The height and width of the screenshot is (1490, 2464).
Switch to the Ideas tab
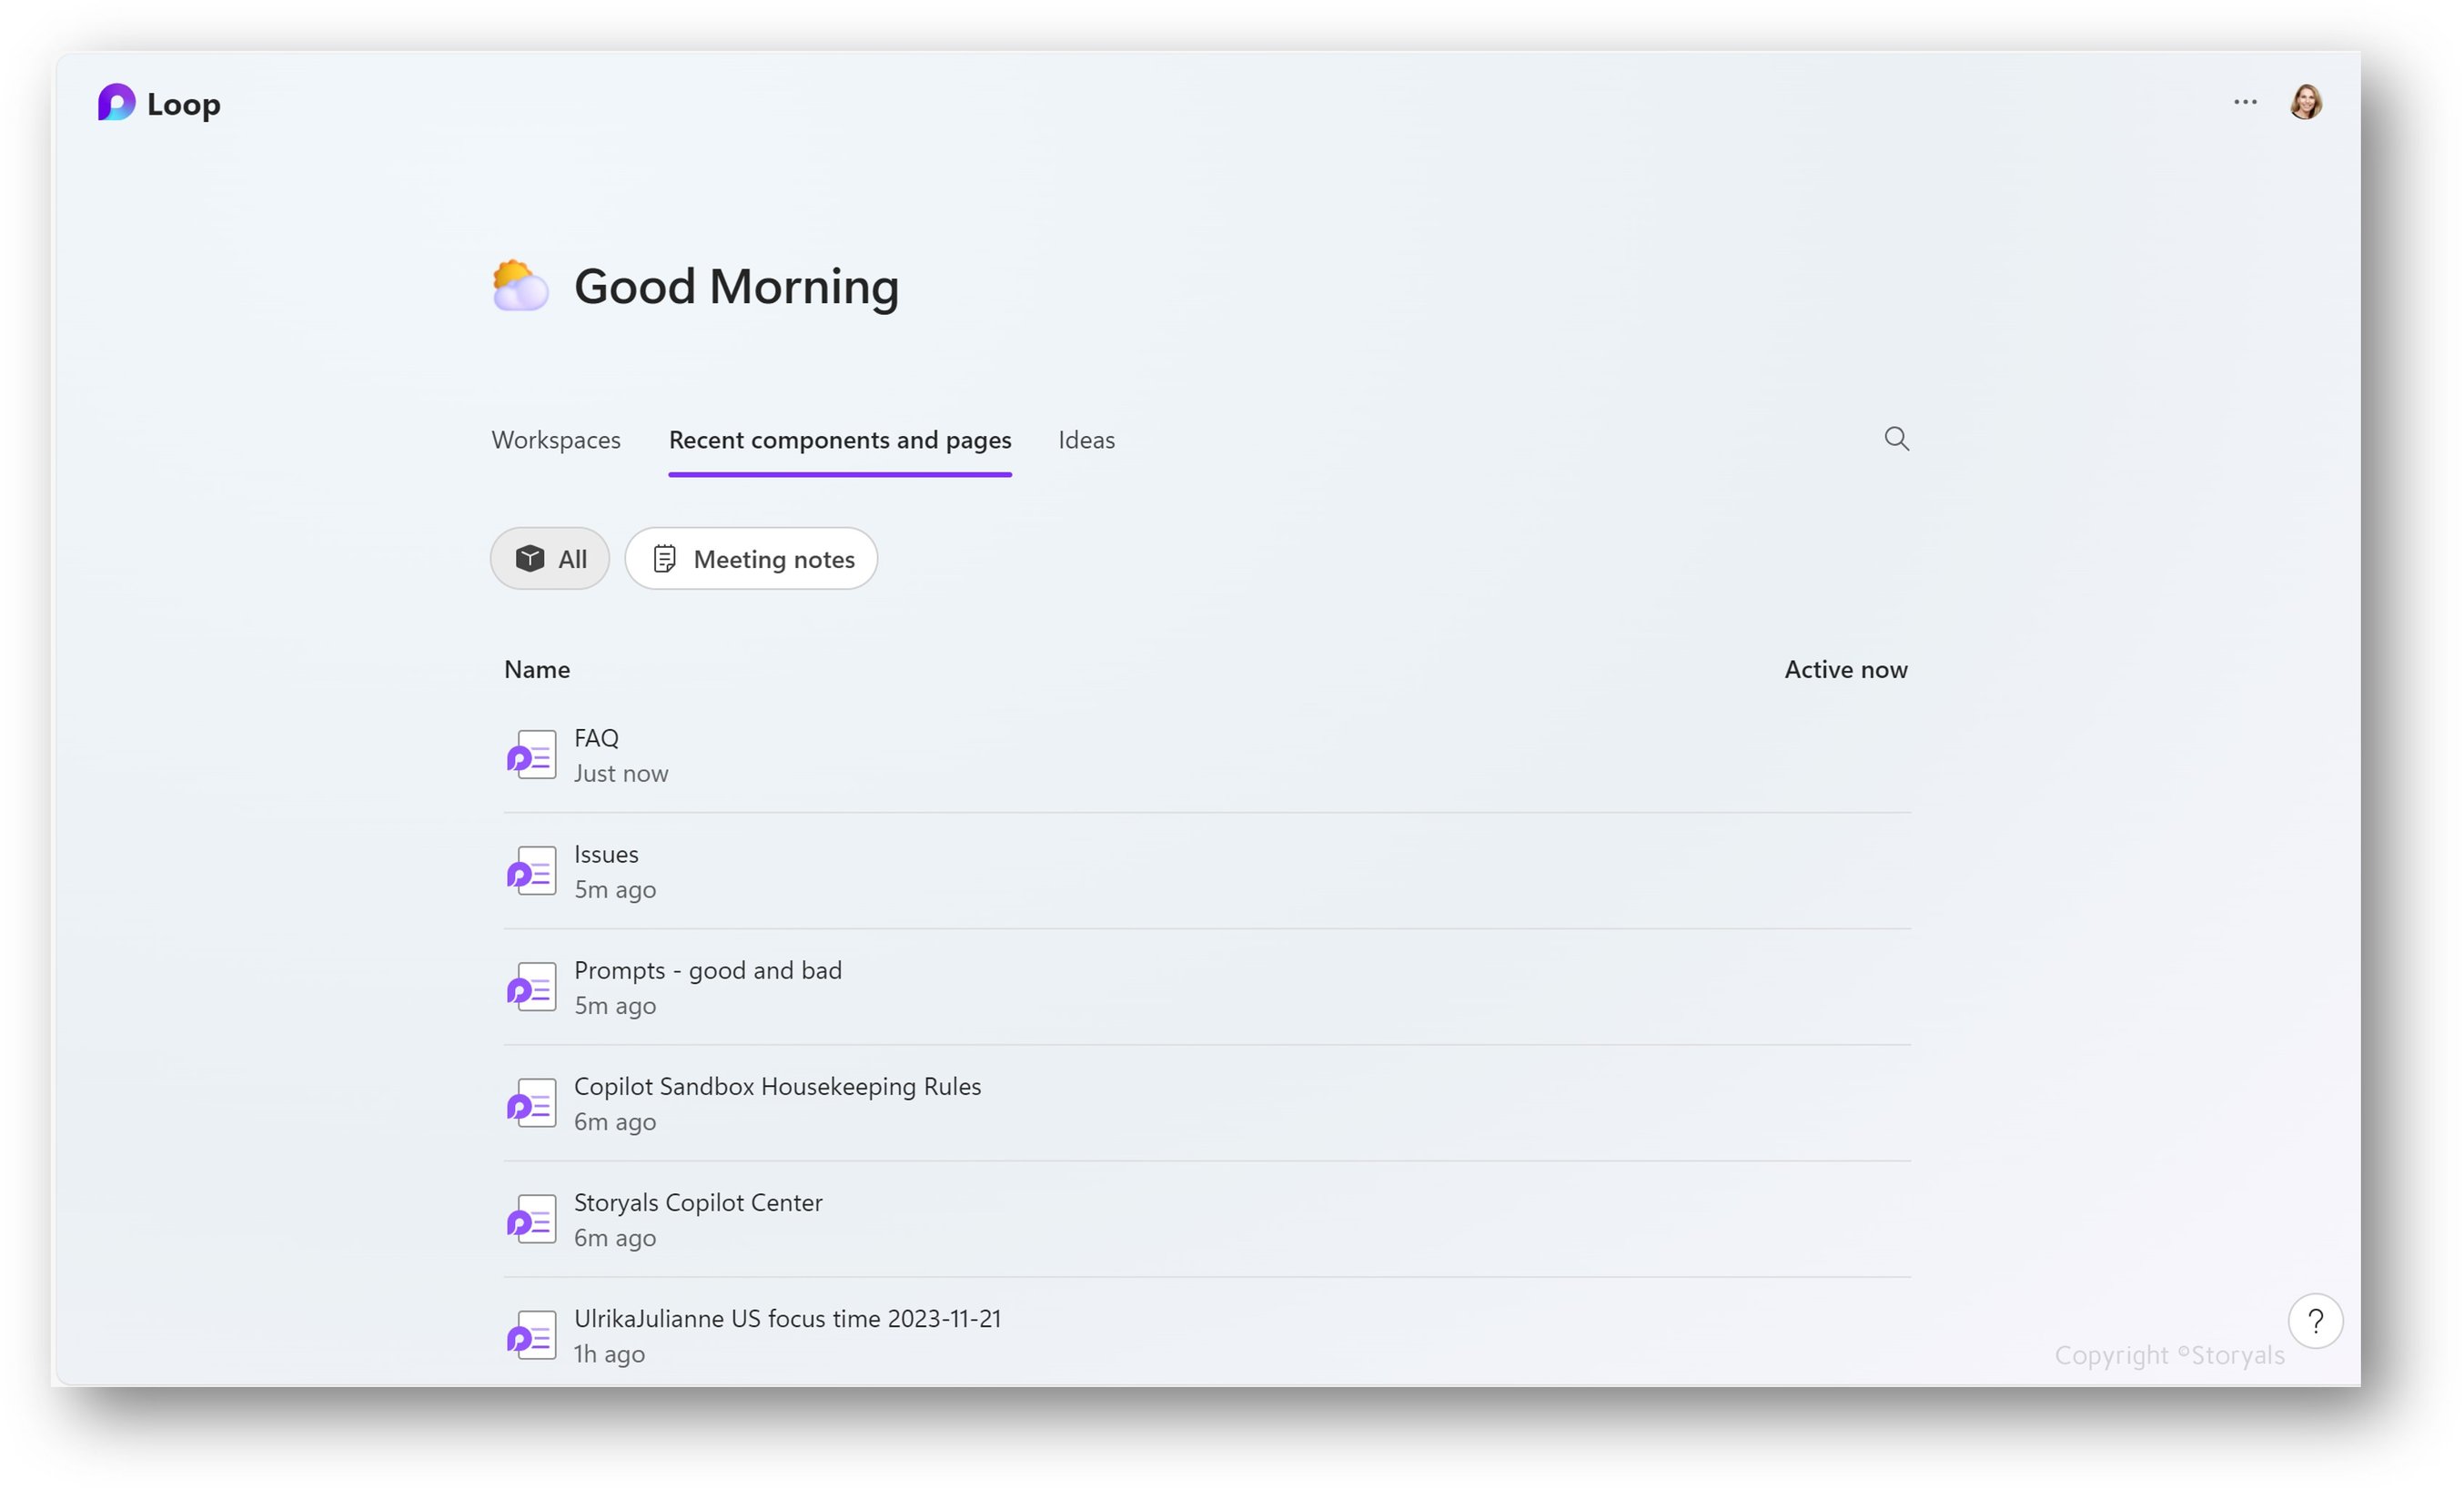point(1086,440)
